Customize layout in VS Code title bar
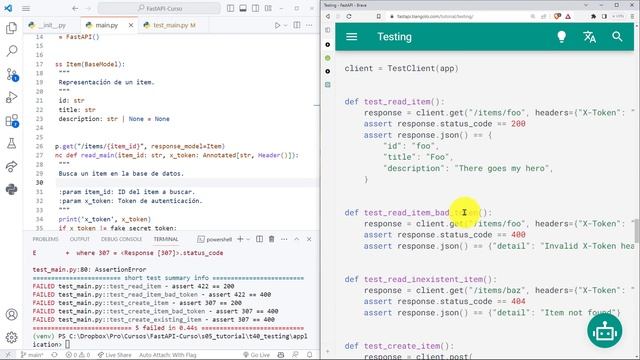Screen dimensions: 640x360 click(x=268, y=8)
